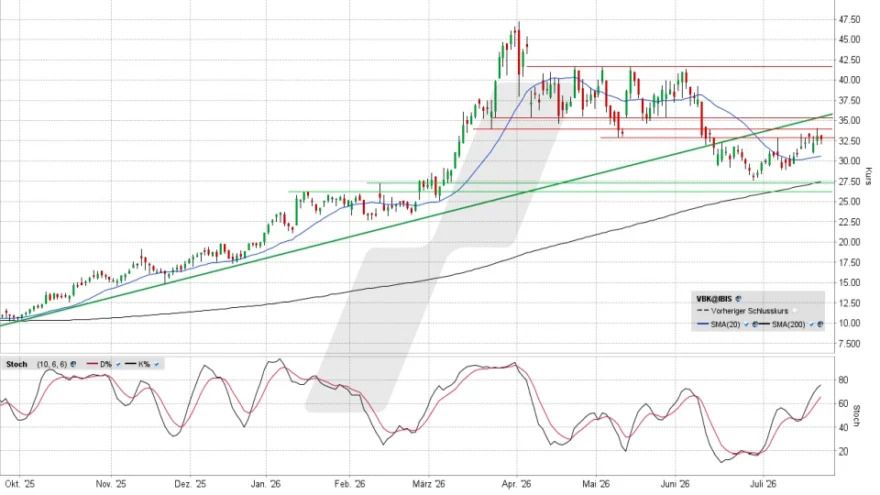
Task: Toggle Vorheriger Schlusskurs indicator dot
Action: pyautogui.click(x=795, y=310)
